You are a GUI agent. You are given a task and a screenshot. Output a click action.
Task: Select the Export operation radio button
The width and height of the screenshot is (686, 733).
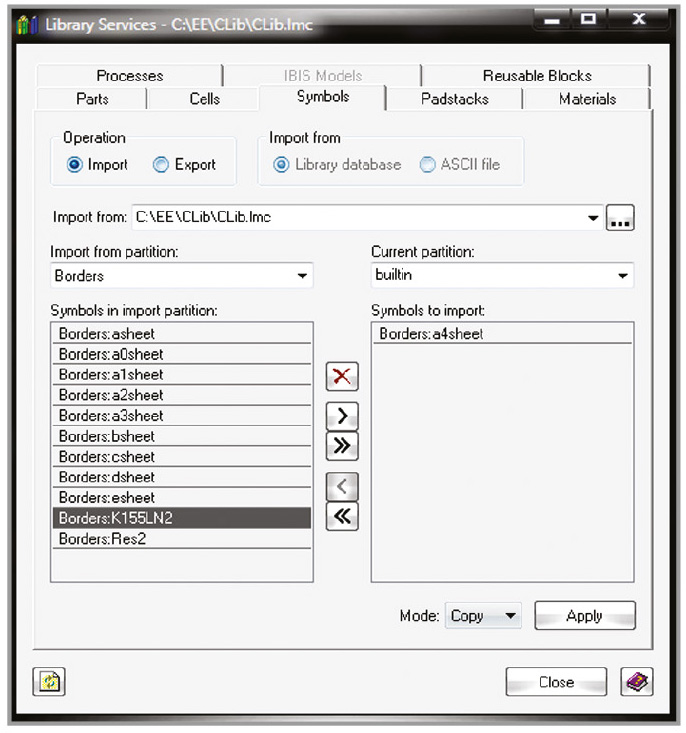161,165
